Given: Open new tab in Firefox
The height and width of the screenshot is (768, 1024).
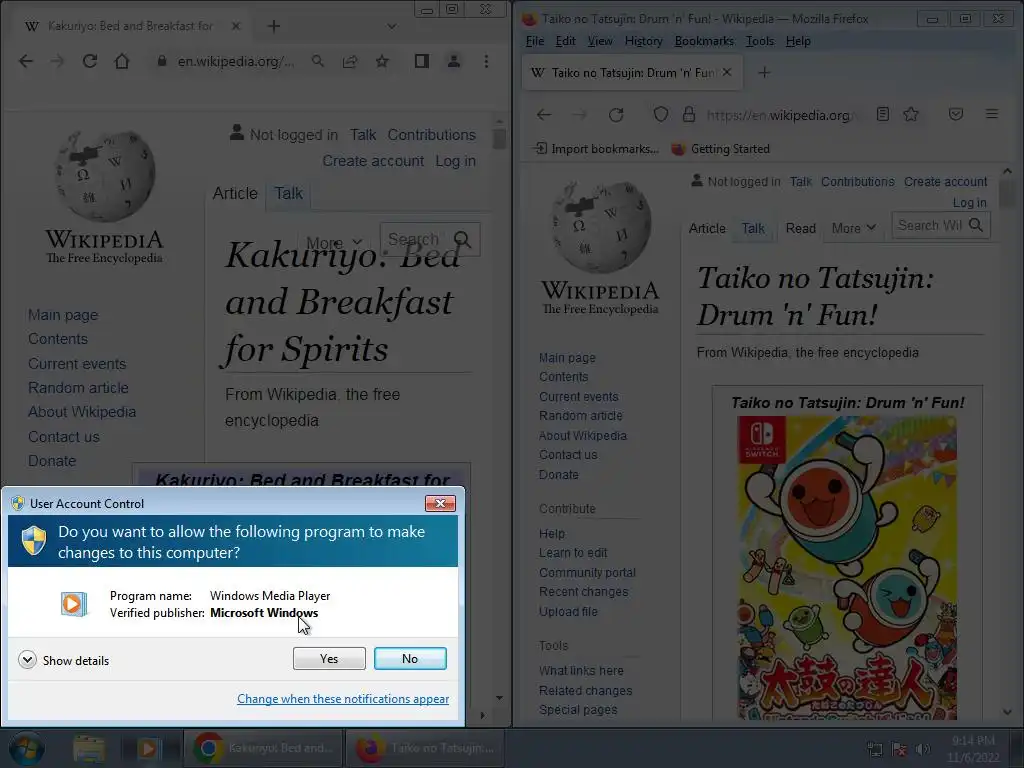Looking at the screenshot, I should coord(764,72).
